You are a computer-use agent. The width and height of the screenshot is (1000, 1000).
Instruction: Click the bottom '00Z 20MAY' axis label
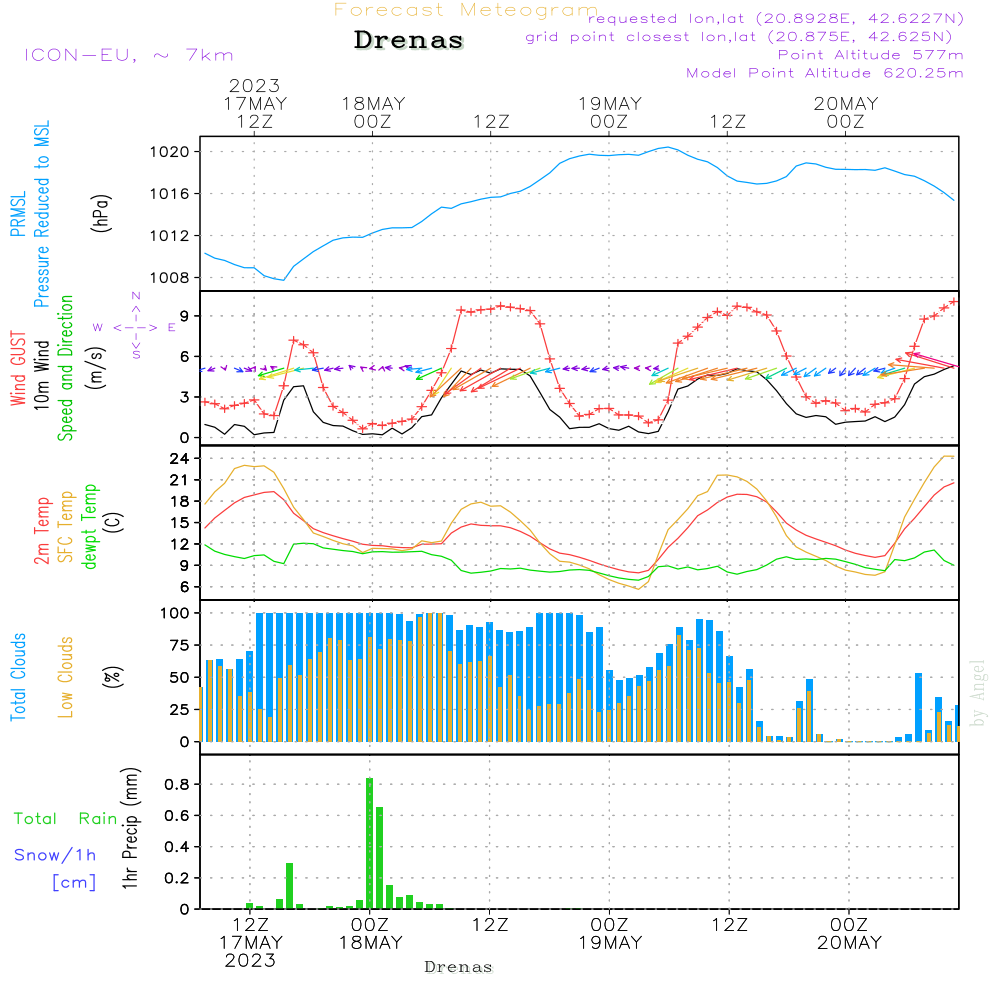(849, 933)
